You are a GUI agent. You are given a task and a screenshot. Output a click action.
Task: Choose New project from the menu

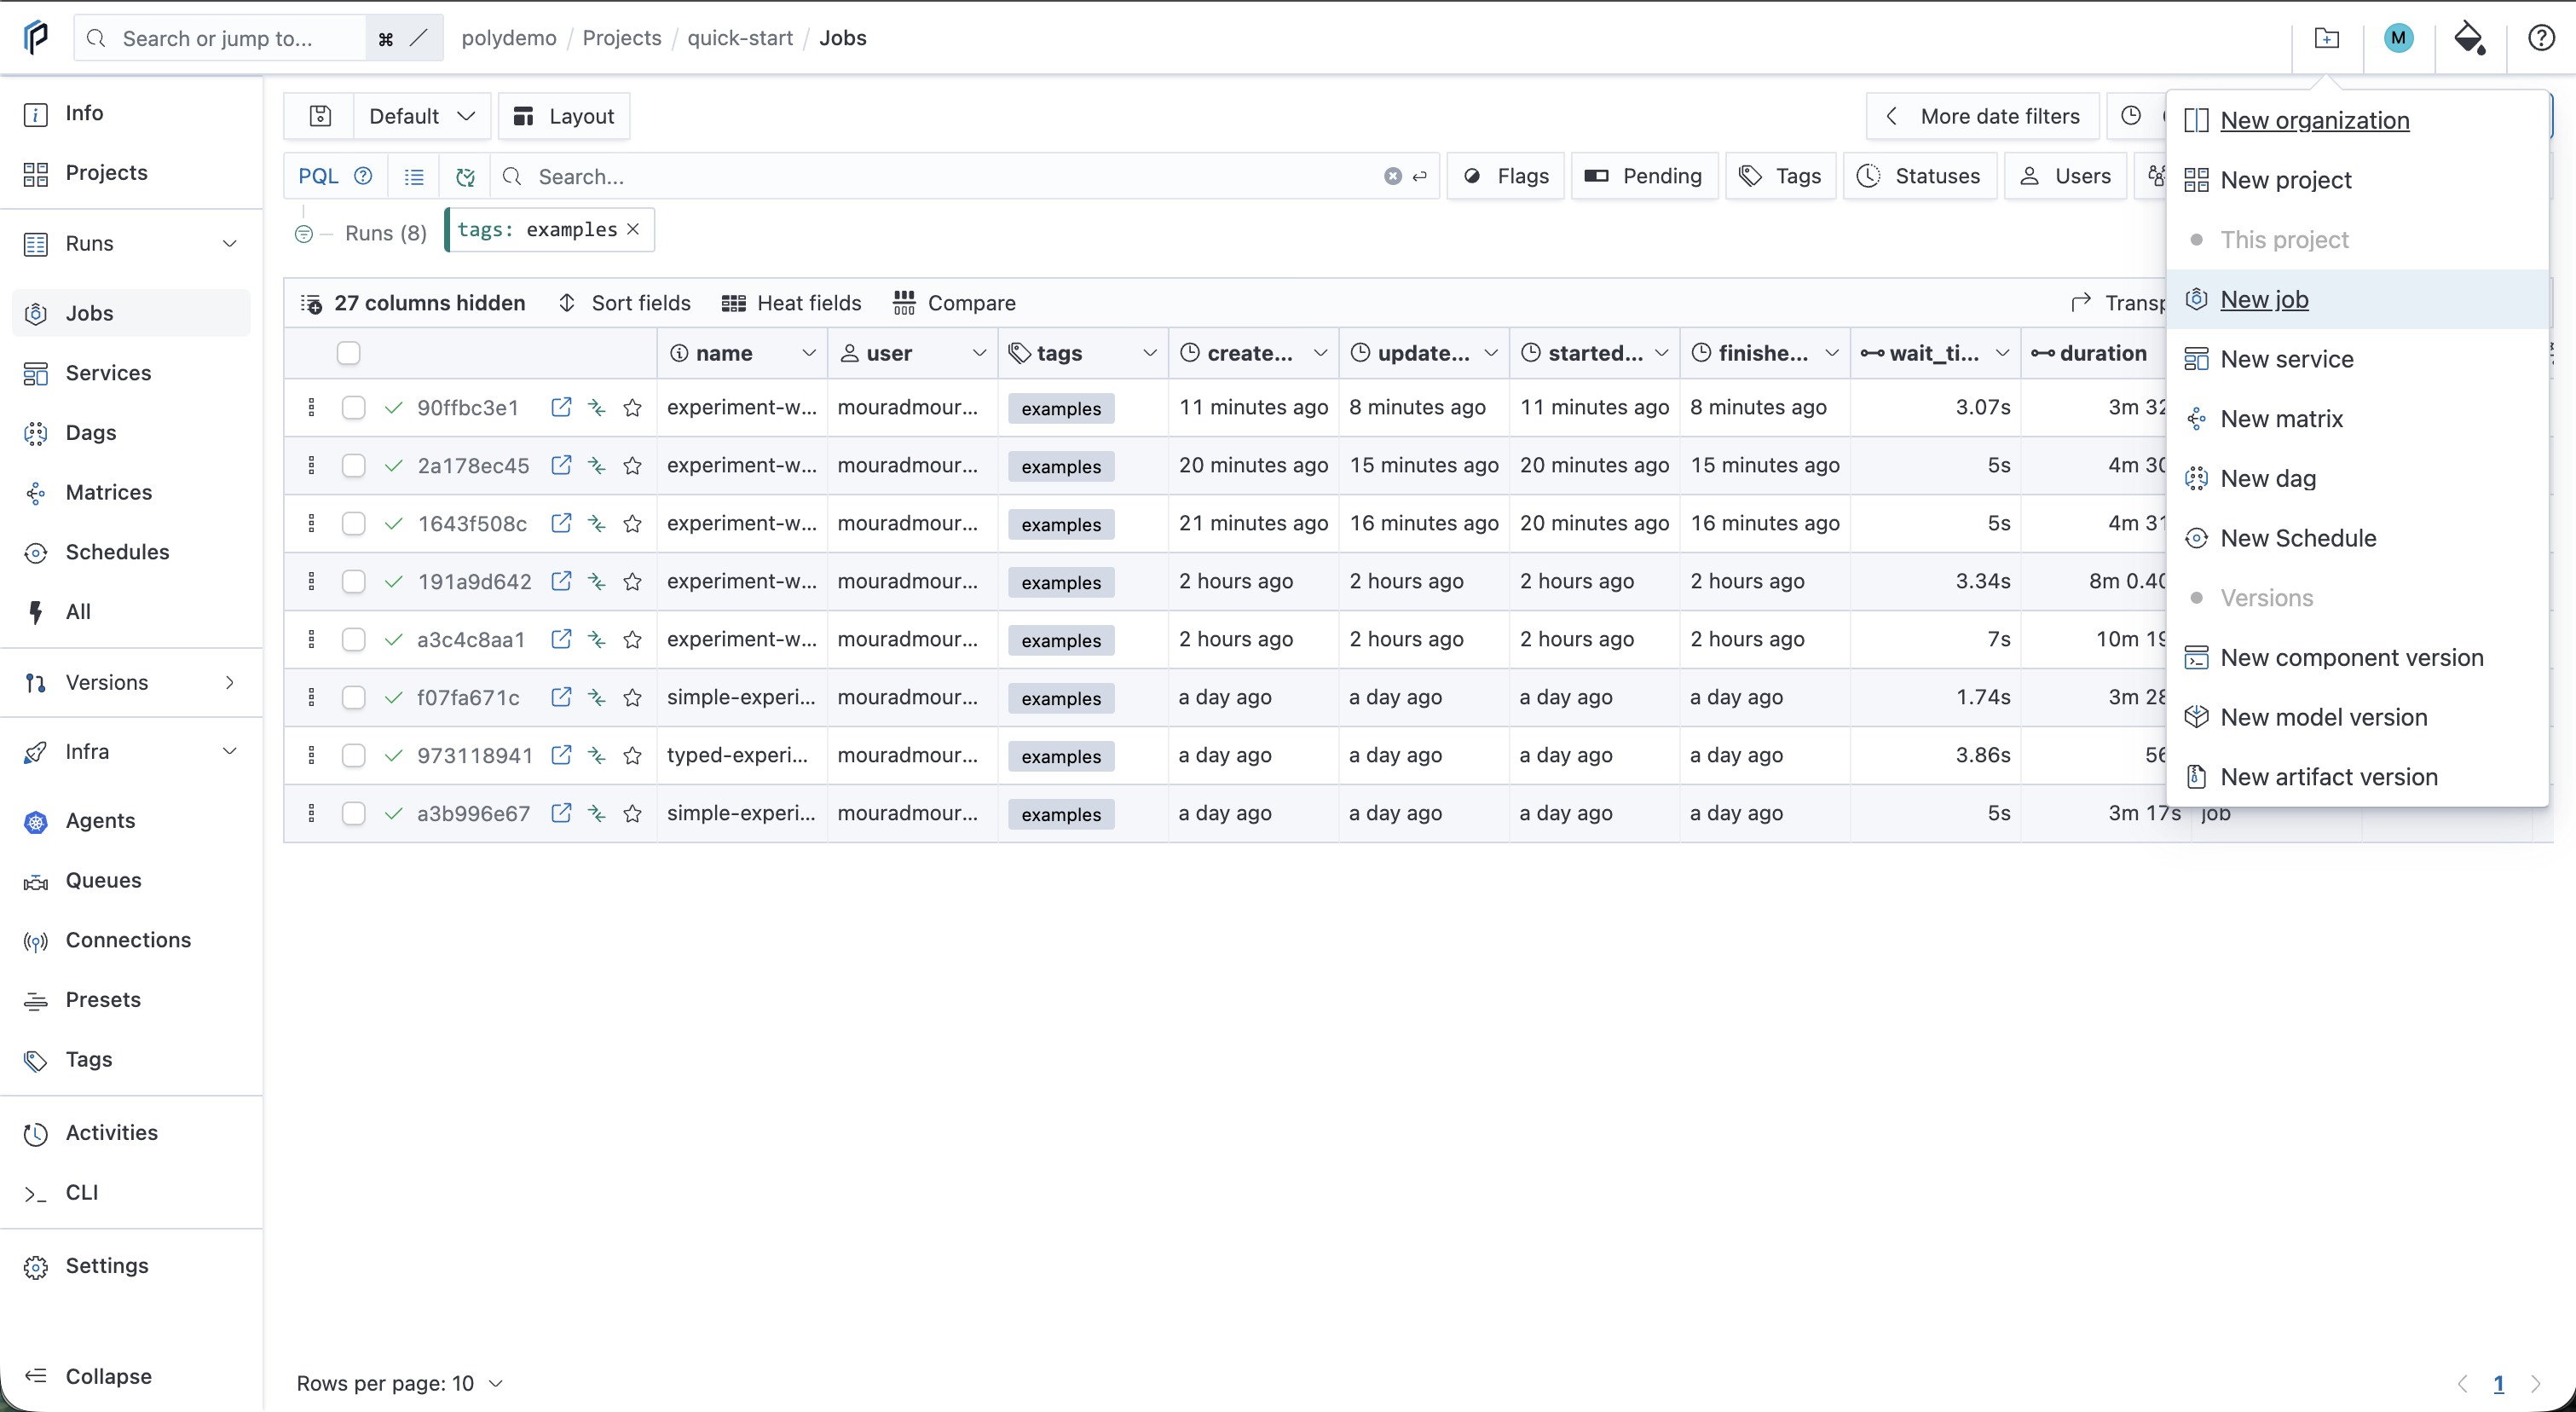[2357, 180]
